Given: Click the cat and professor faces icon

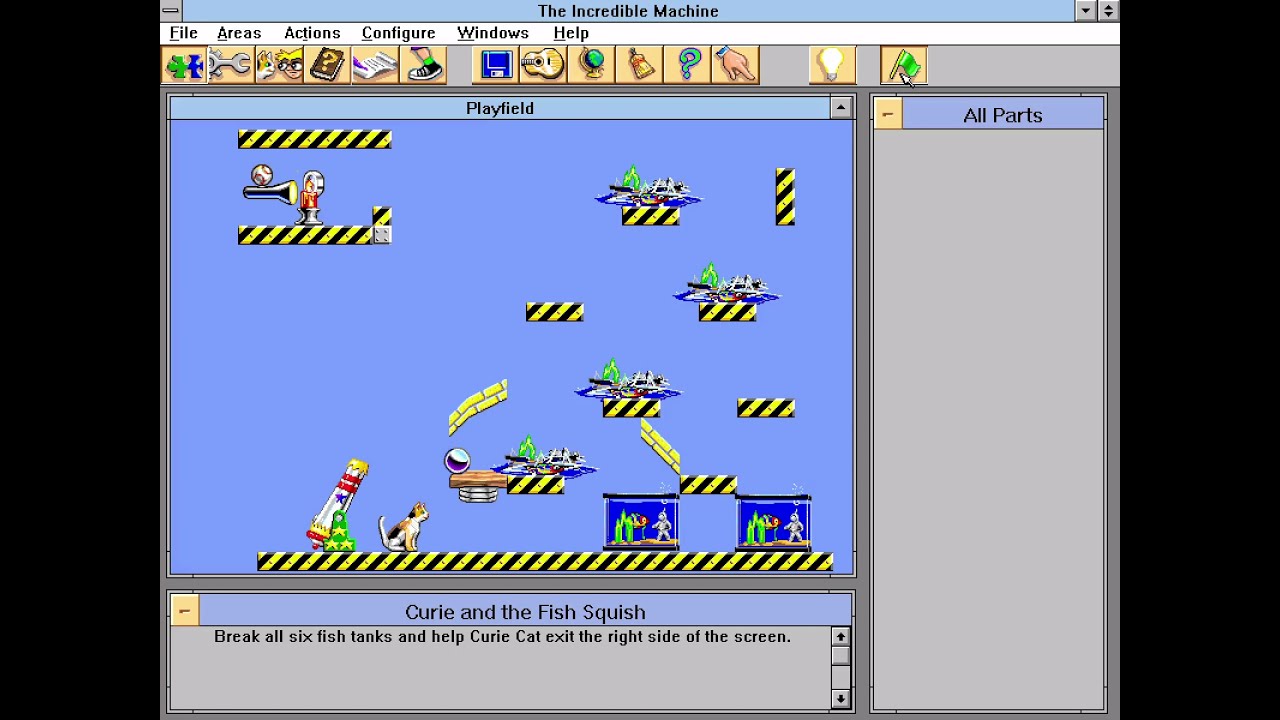Looking at the screenshot, I should pos(279,65).
